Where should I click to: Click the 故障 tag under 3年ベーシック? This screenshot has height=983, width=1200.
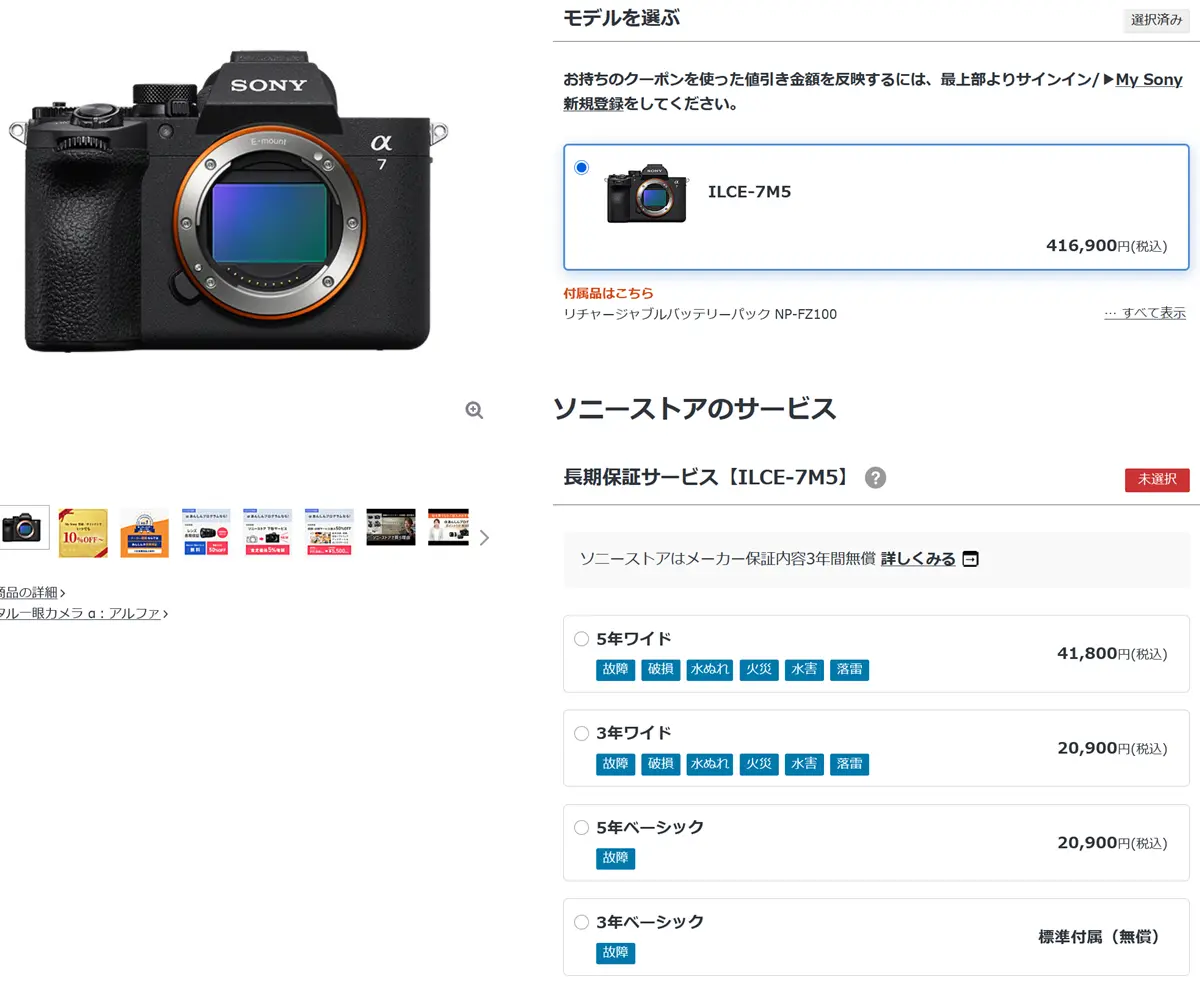pos(615,953)
